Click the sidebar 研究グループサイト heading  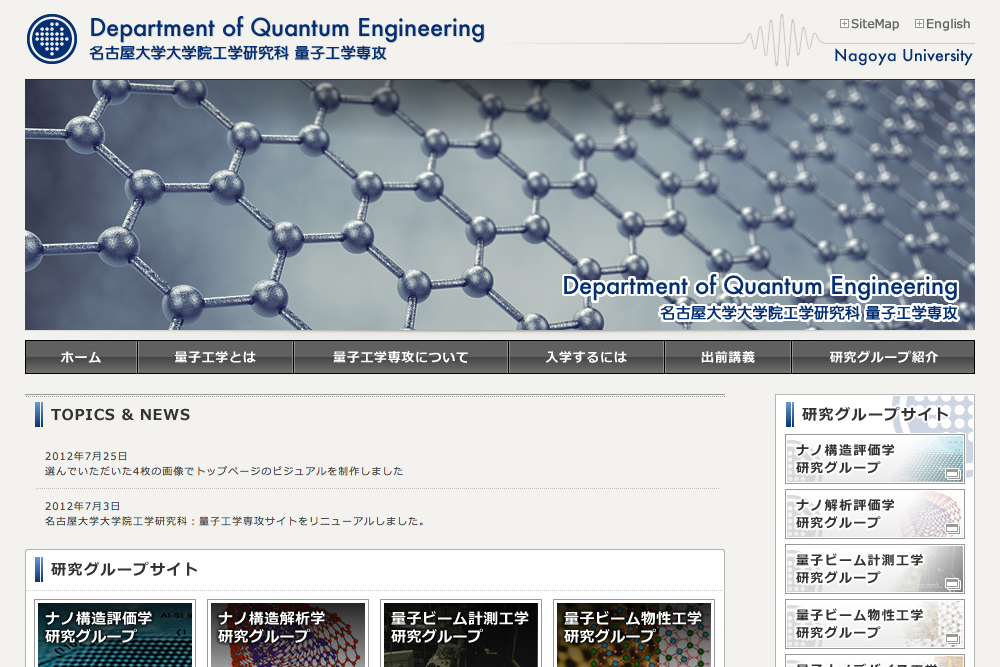(x=875, y=414)
